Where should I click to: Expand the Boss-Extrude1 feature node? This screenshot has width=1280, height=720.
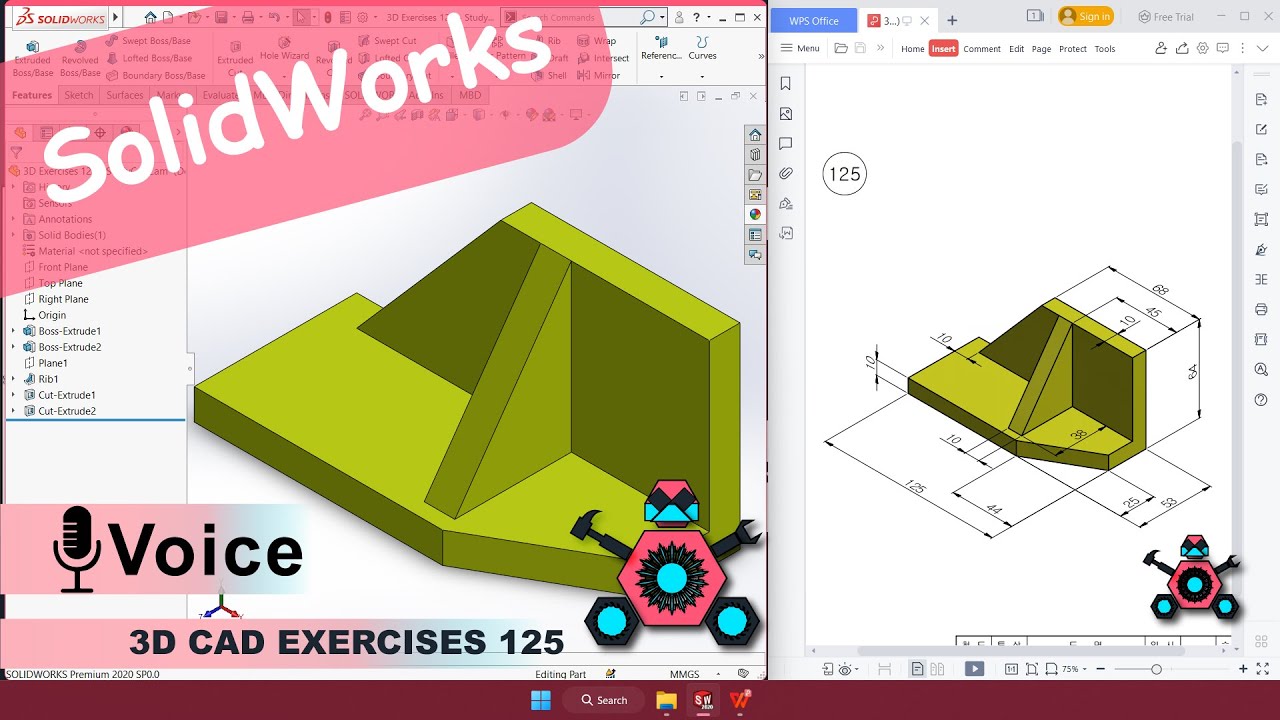(13, 331)
